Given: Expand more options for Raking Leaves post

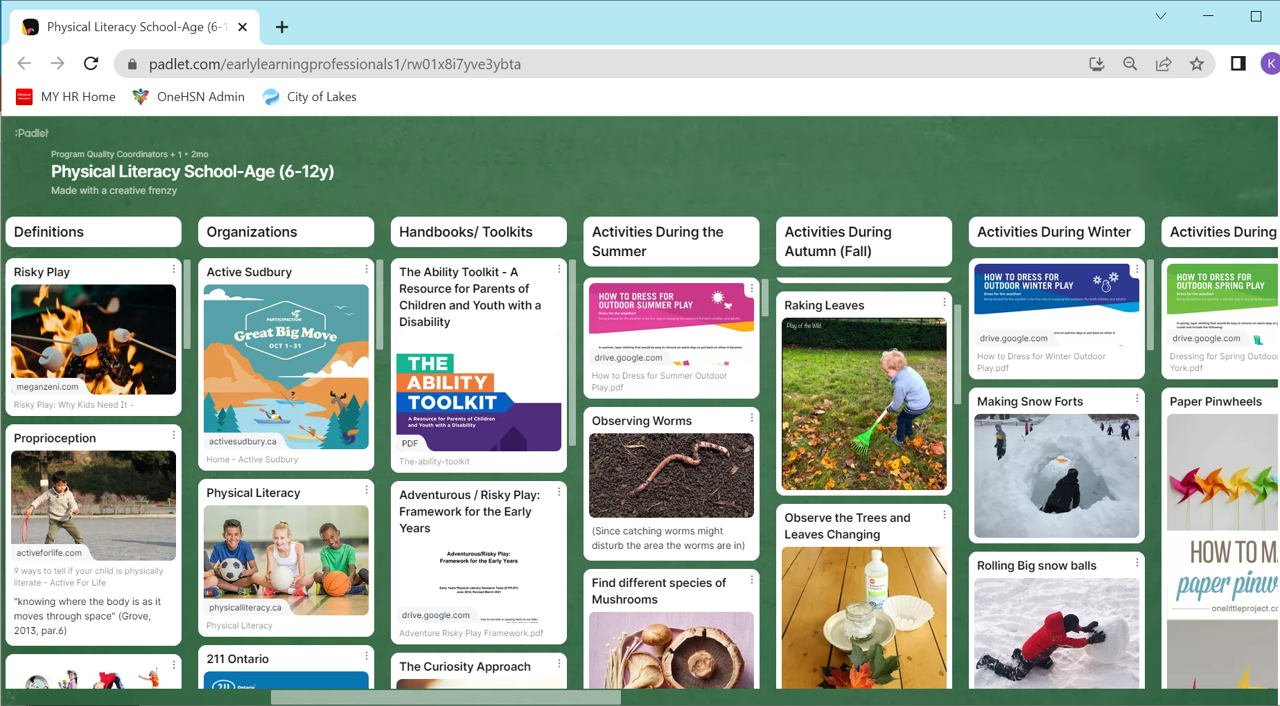Looking at the screenshot, I should [944, 303].
